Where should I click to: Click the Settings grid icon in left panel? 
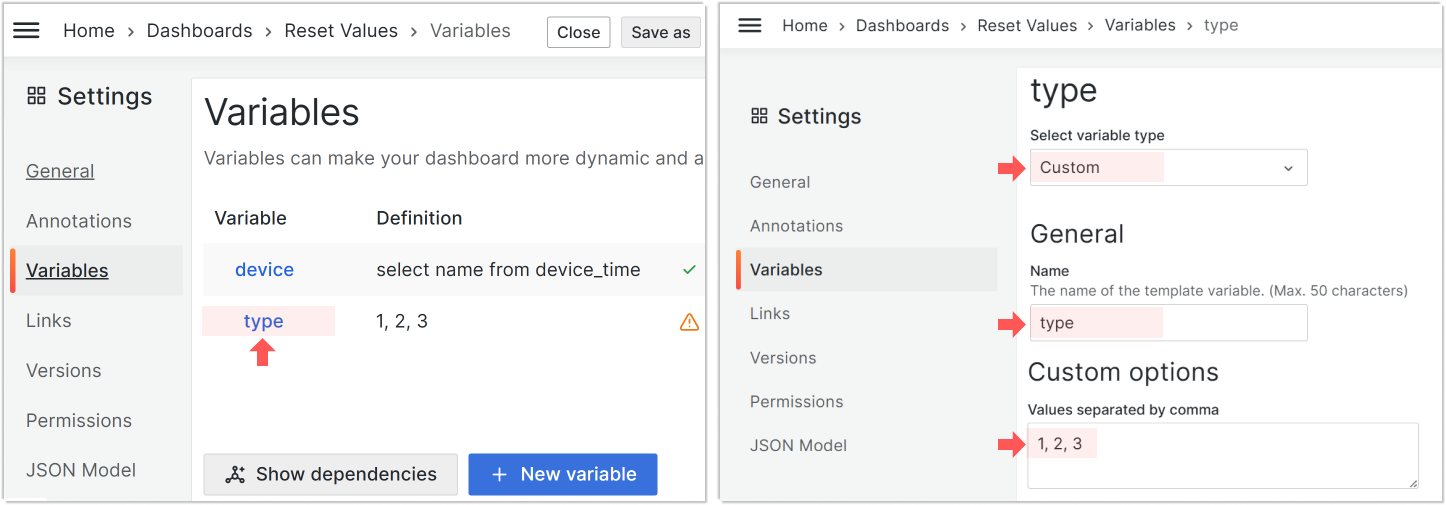(37, 96)
